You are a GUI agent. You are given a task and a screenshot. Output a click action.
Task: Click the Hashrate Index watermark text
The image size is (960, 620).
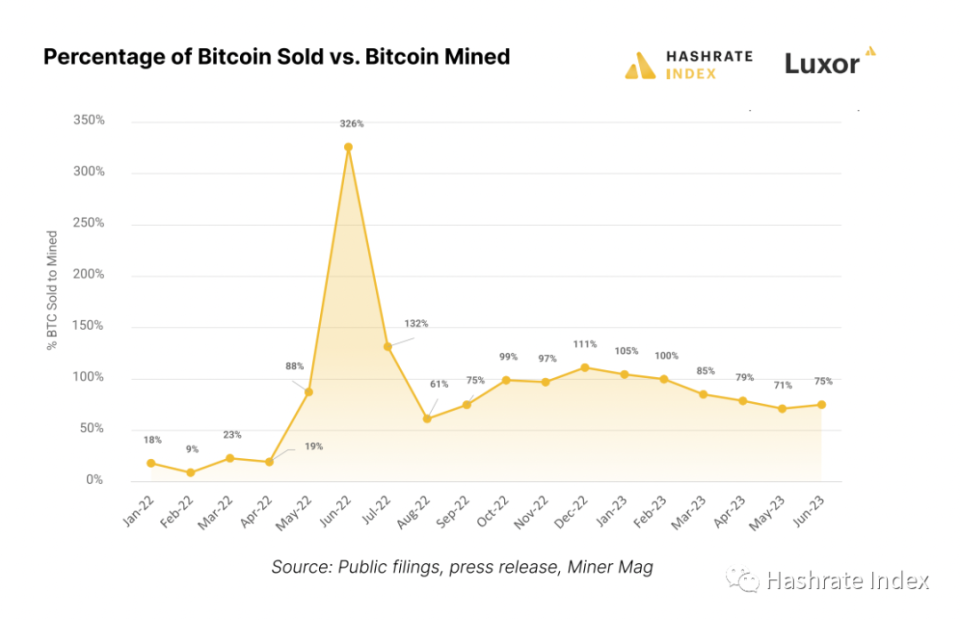(x=848, y=580)
